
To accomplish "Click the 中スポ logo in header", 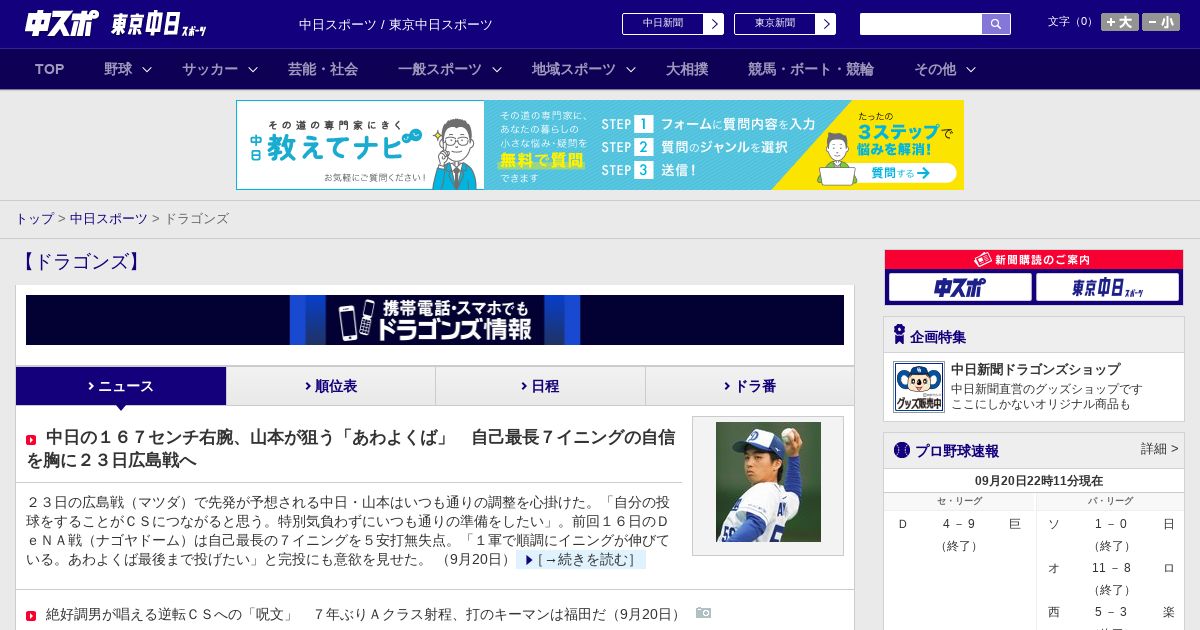I will (x=62, y=23).
